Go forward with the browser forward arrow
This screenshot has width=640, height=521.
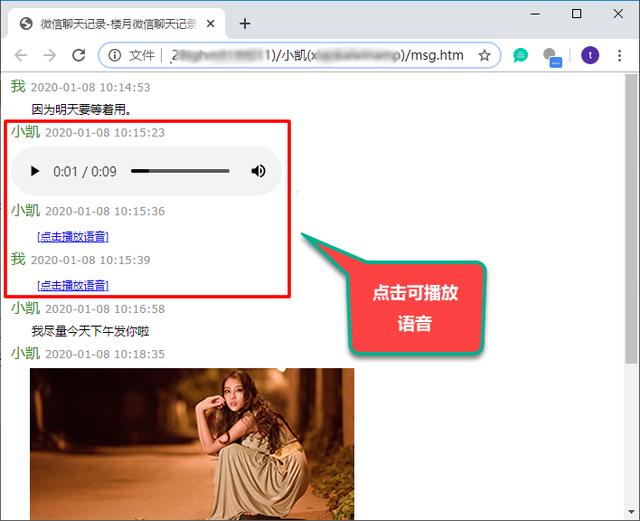(49, 55)
